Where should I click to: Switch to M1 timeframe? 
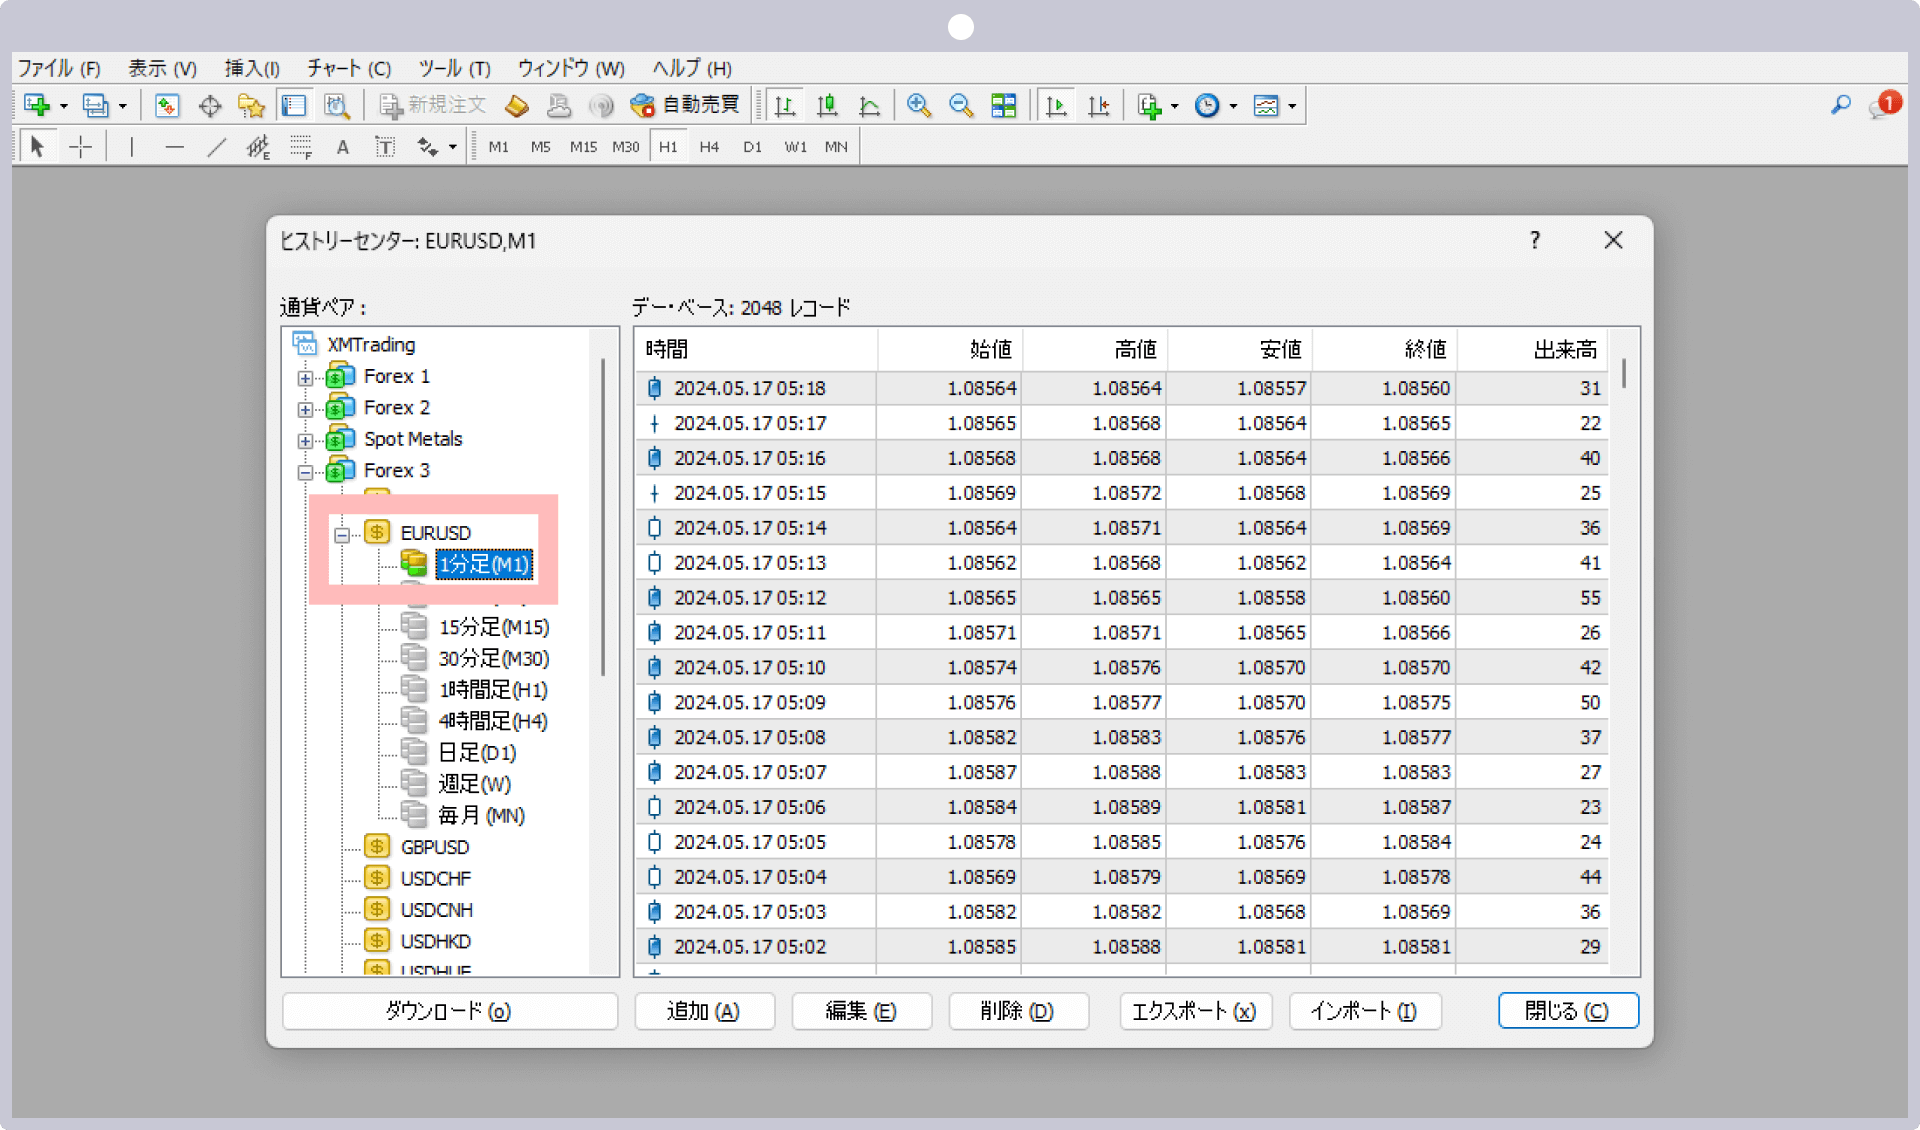(498, 147)
